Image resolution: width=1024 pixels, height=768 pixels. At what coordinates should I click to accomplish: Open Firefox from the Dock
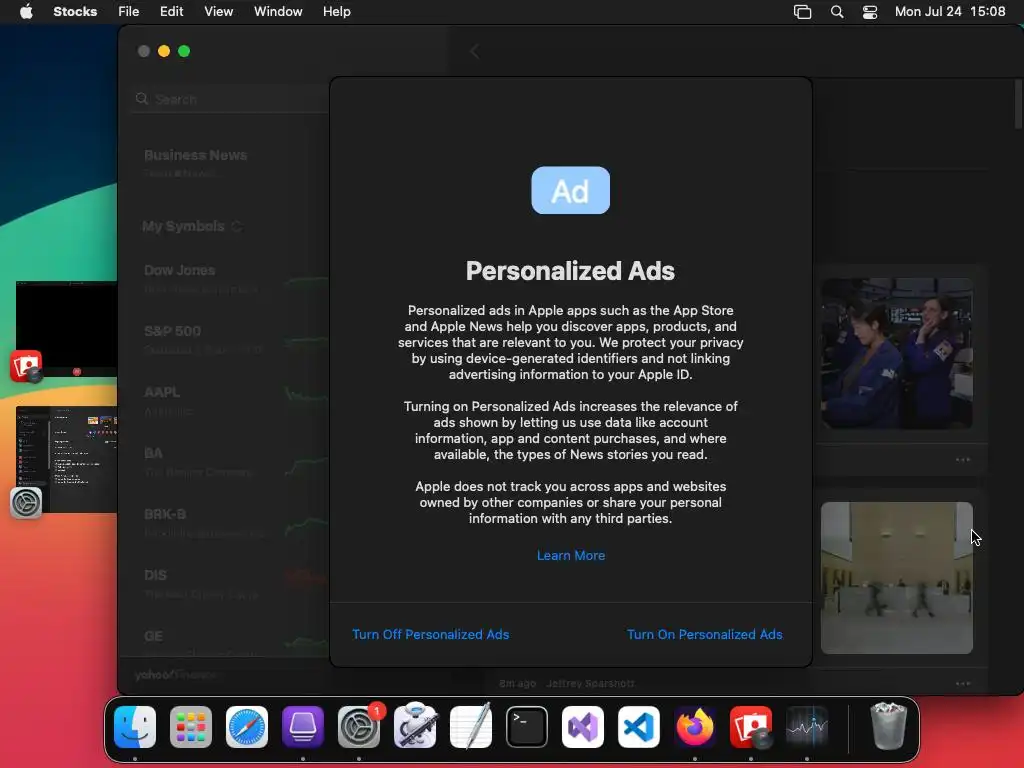pyautogui.click(x=695, y=727)
